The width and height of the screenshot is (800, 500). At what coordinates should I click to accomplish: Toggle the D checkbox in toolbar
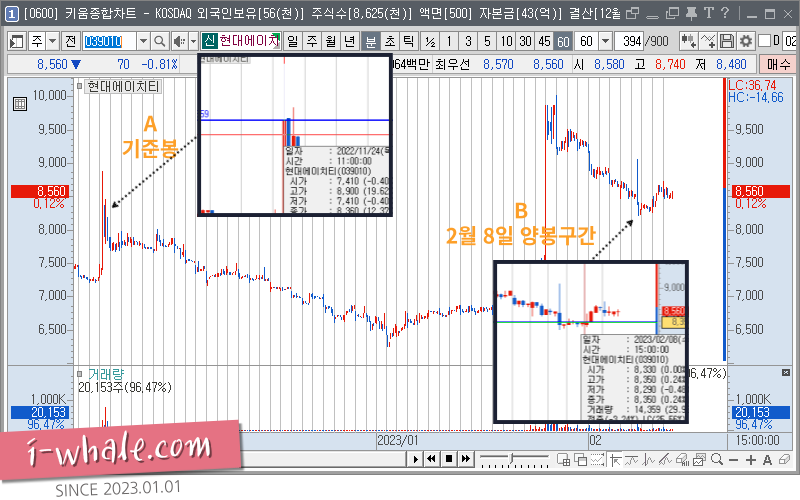(x=764, y=41)
